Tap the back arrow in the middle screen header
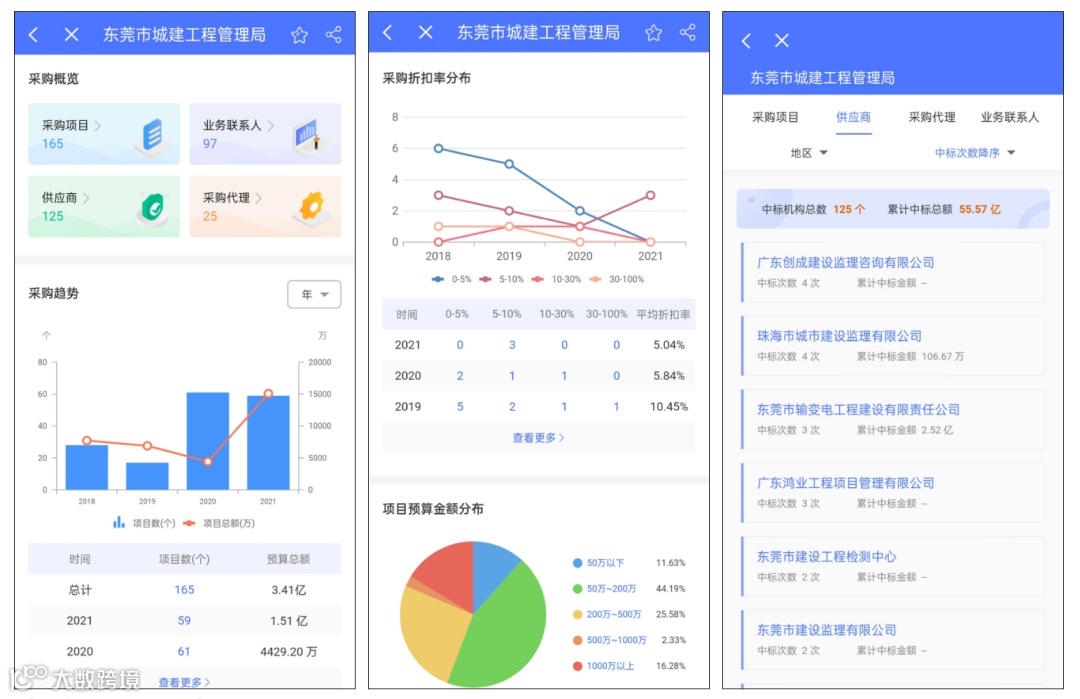The image size is (1080, 699). click(x=388, y=32)
